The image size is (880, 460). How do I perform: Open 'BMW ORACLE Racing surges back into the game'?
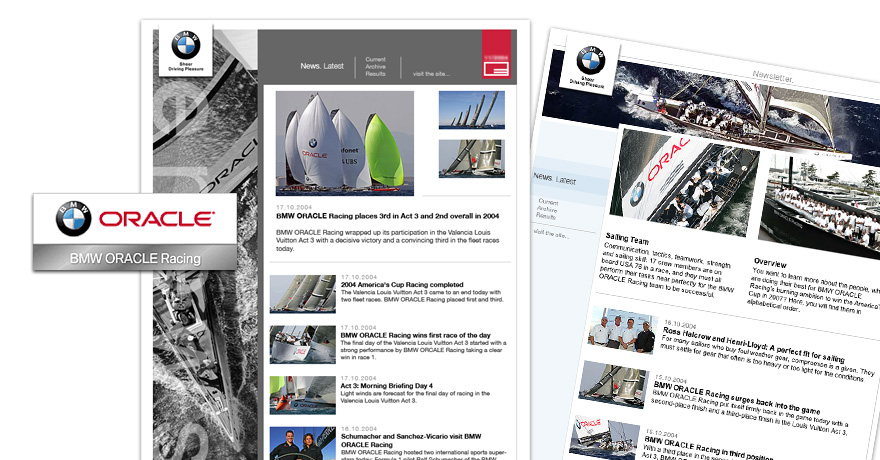pos(736,397)
